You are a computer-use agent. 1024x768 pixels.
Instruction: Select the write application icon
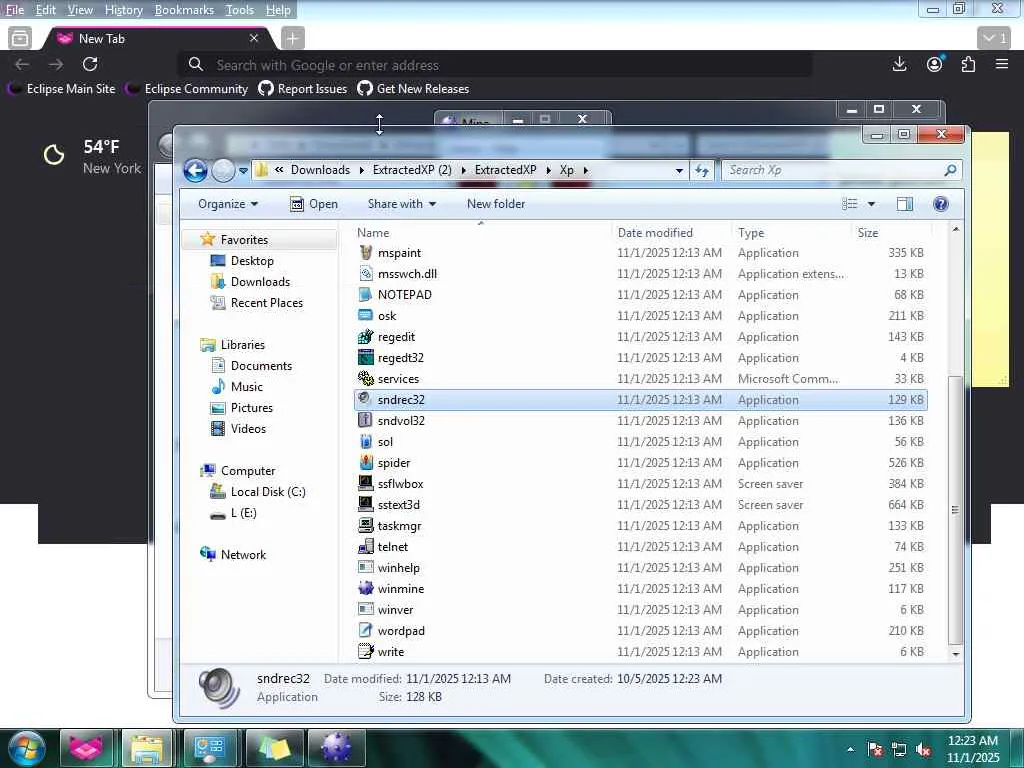tap(366, 651)
